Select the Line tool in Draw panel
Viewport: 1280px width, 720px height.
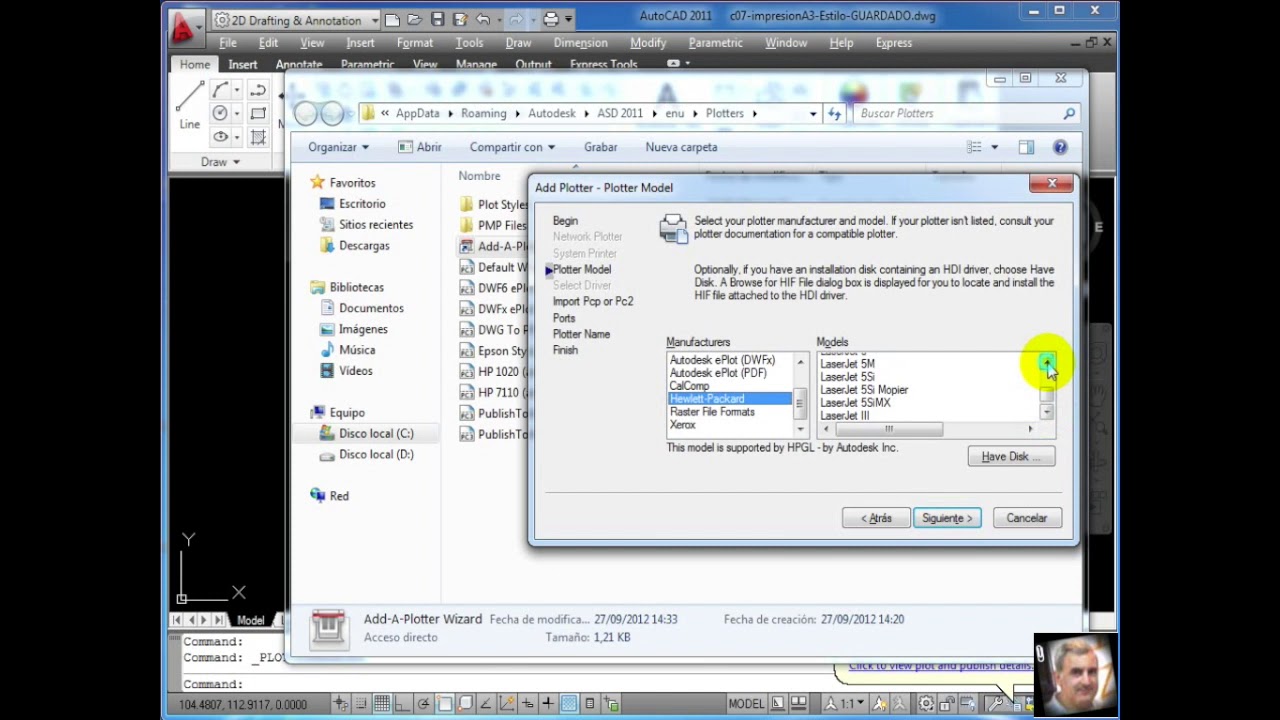[190, 105]
